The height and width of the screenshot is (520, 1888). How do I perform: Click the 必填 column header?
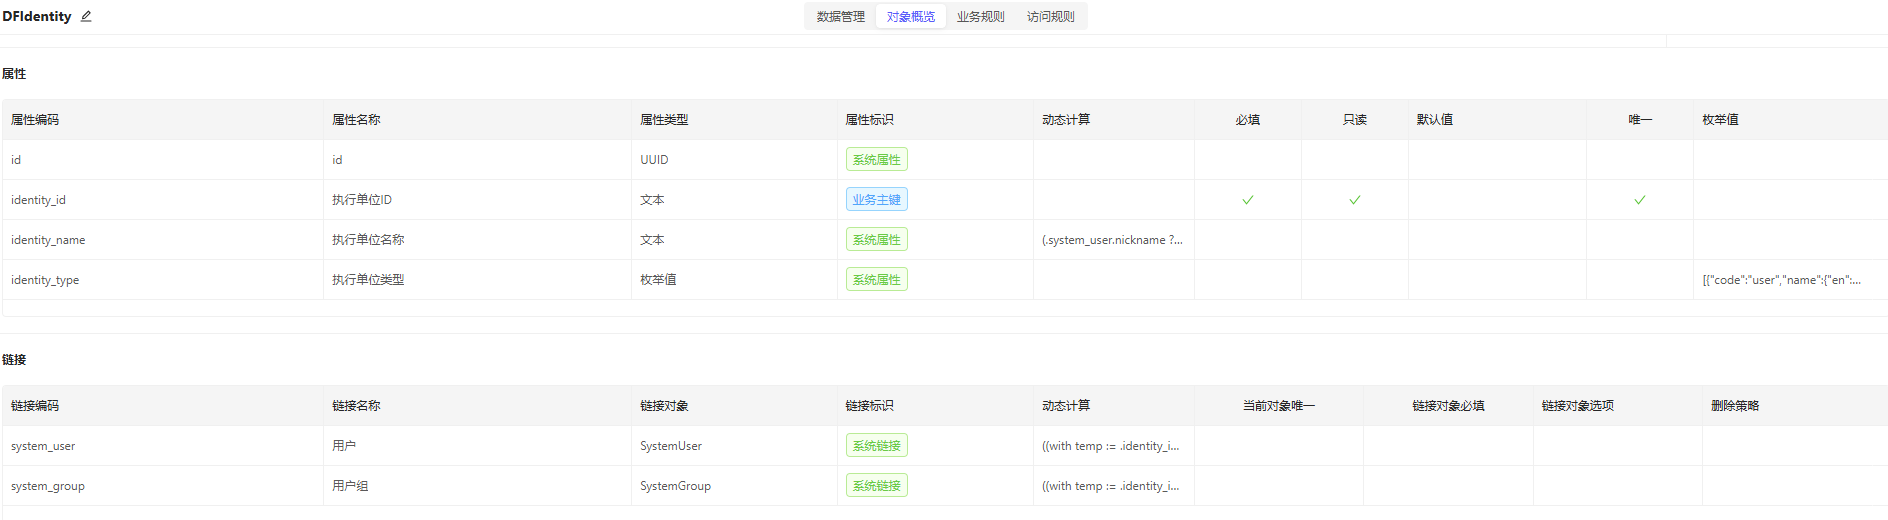click(1247, 119)
